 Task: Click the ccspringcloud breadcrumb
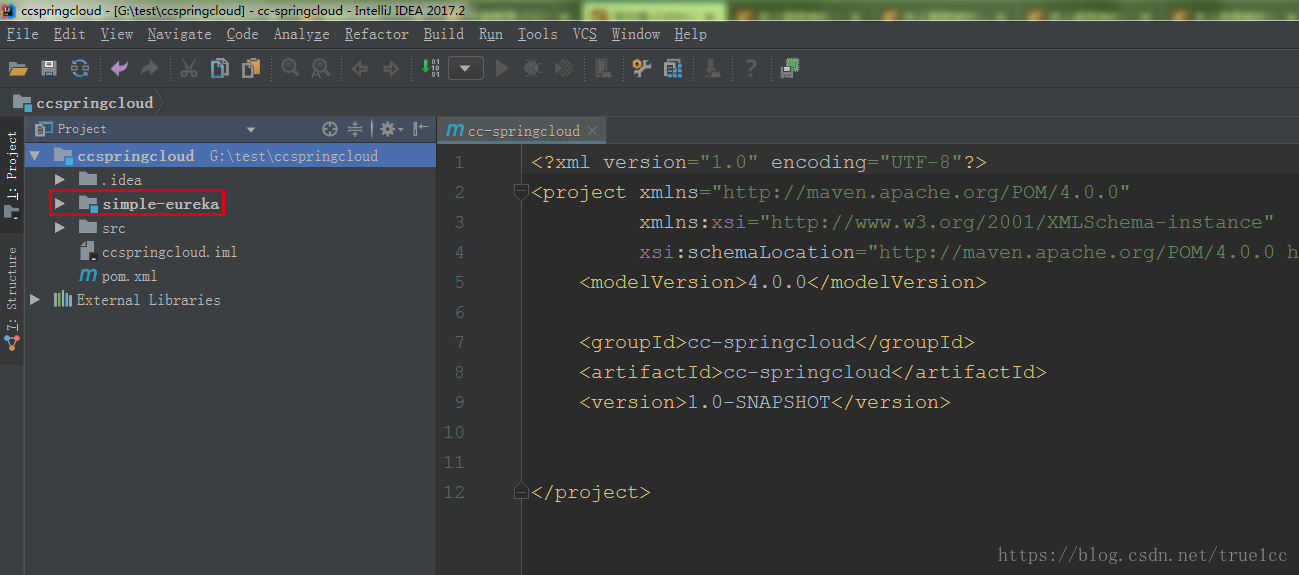point(84,102)
